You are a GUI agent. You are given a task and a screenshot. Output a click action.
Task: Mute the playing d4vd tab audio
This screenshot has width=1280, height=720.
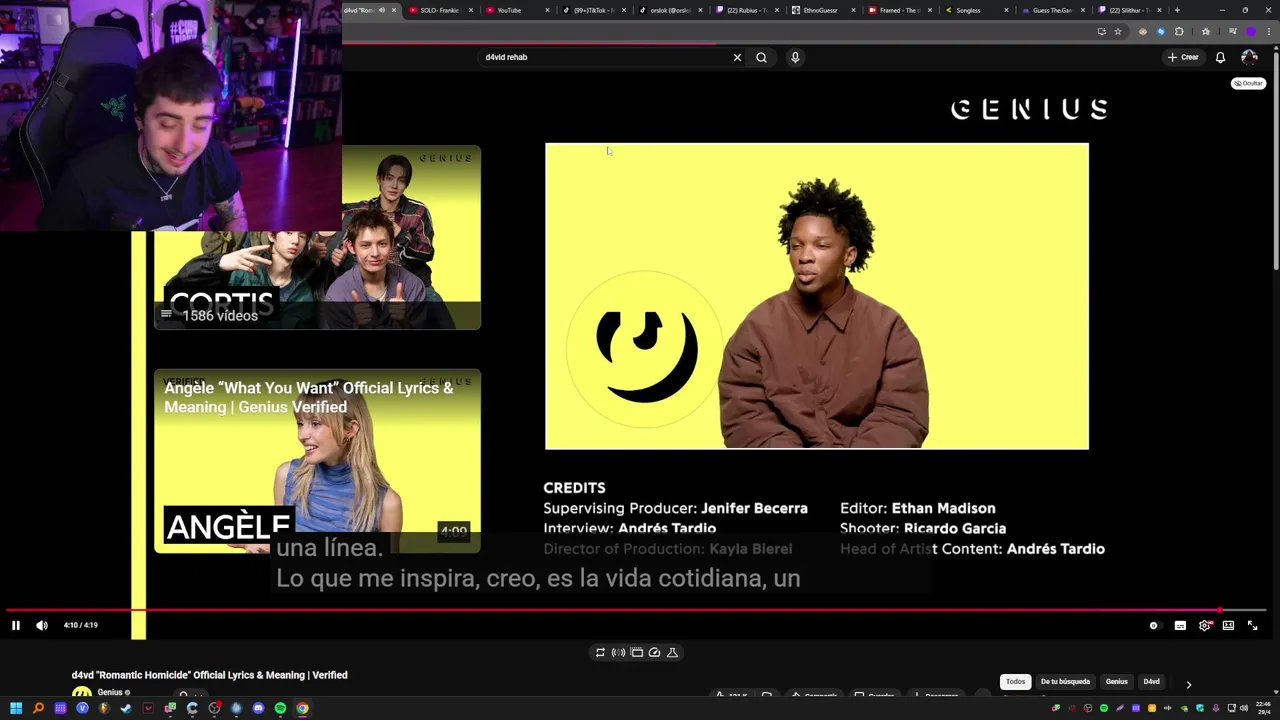(x=381, y=10)
